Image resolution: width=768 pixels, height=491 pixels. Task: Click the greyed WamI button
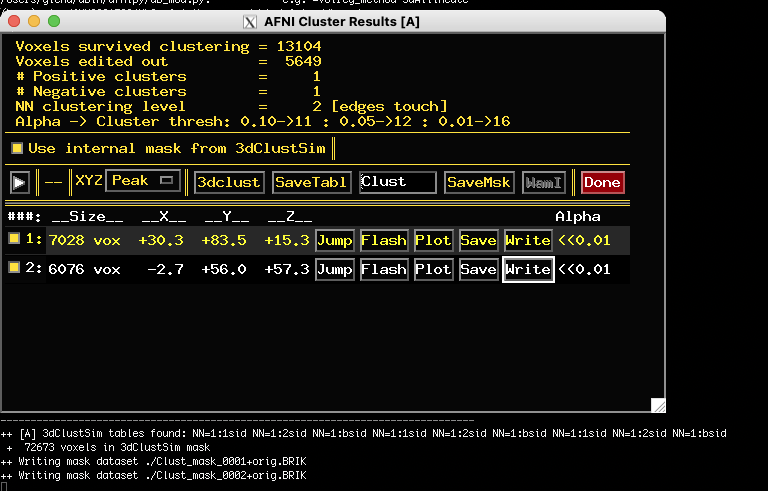click(x=544, y=182)
